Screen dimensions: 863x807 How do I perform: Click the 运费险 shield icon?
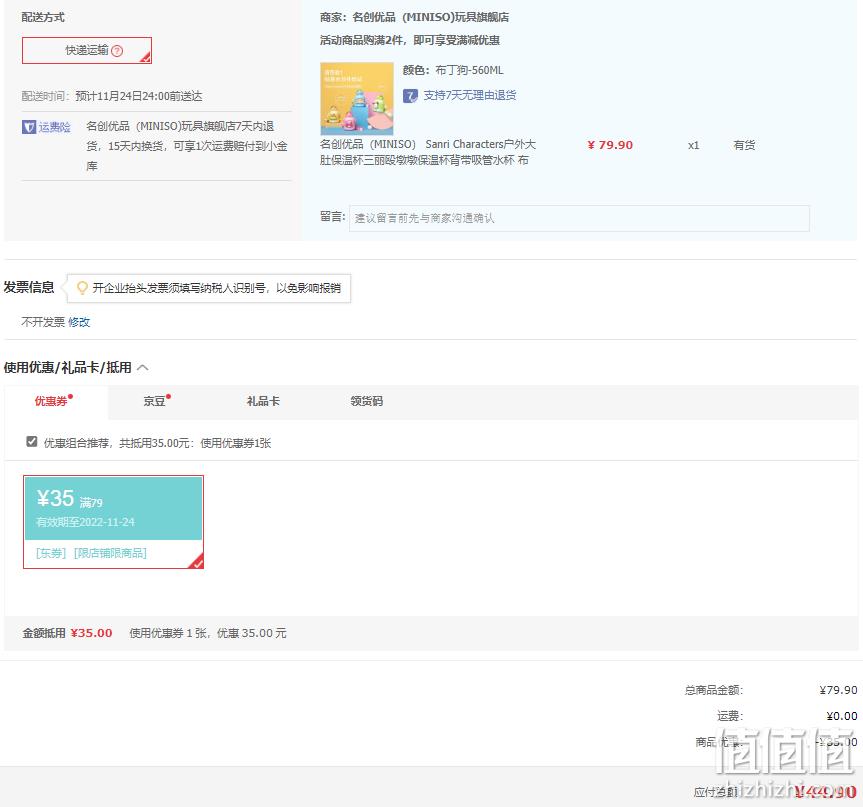(x=29, y=127)
